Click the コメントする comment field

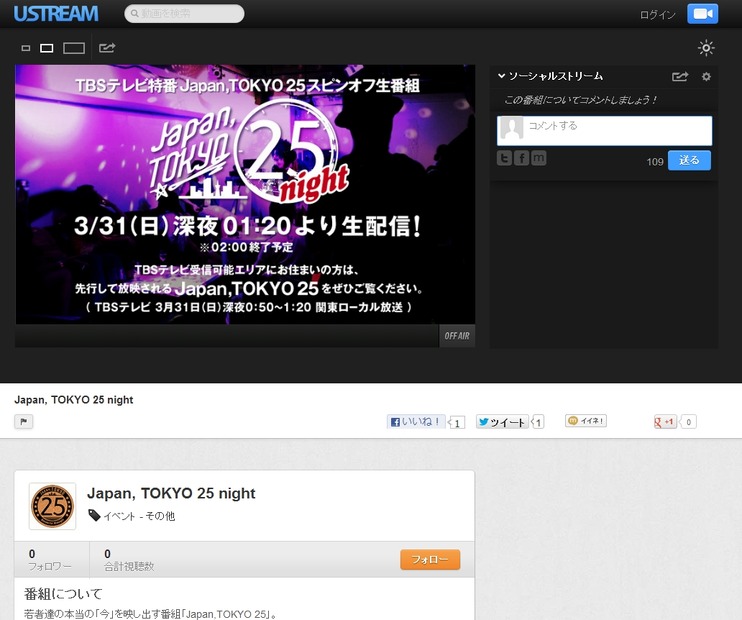604,131
